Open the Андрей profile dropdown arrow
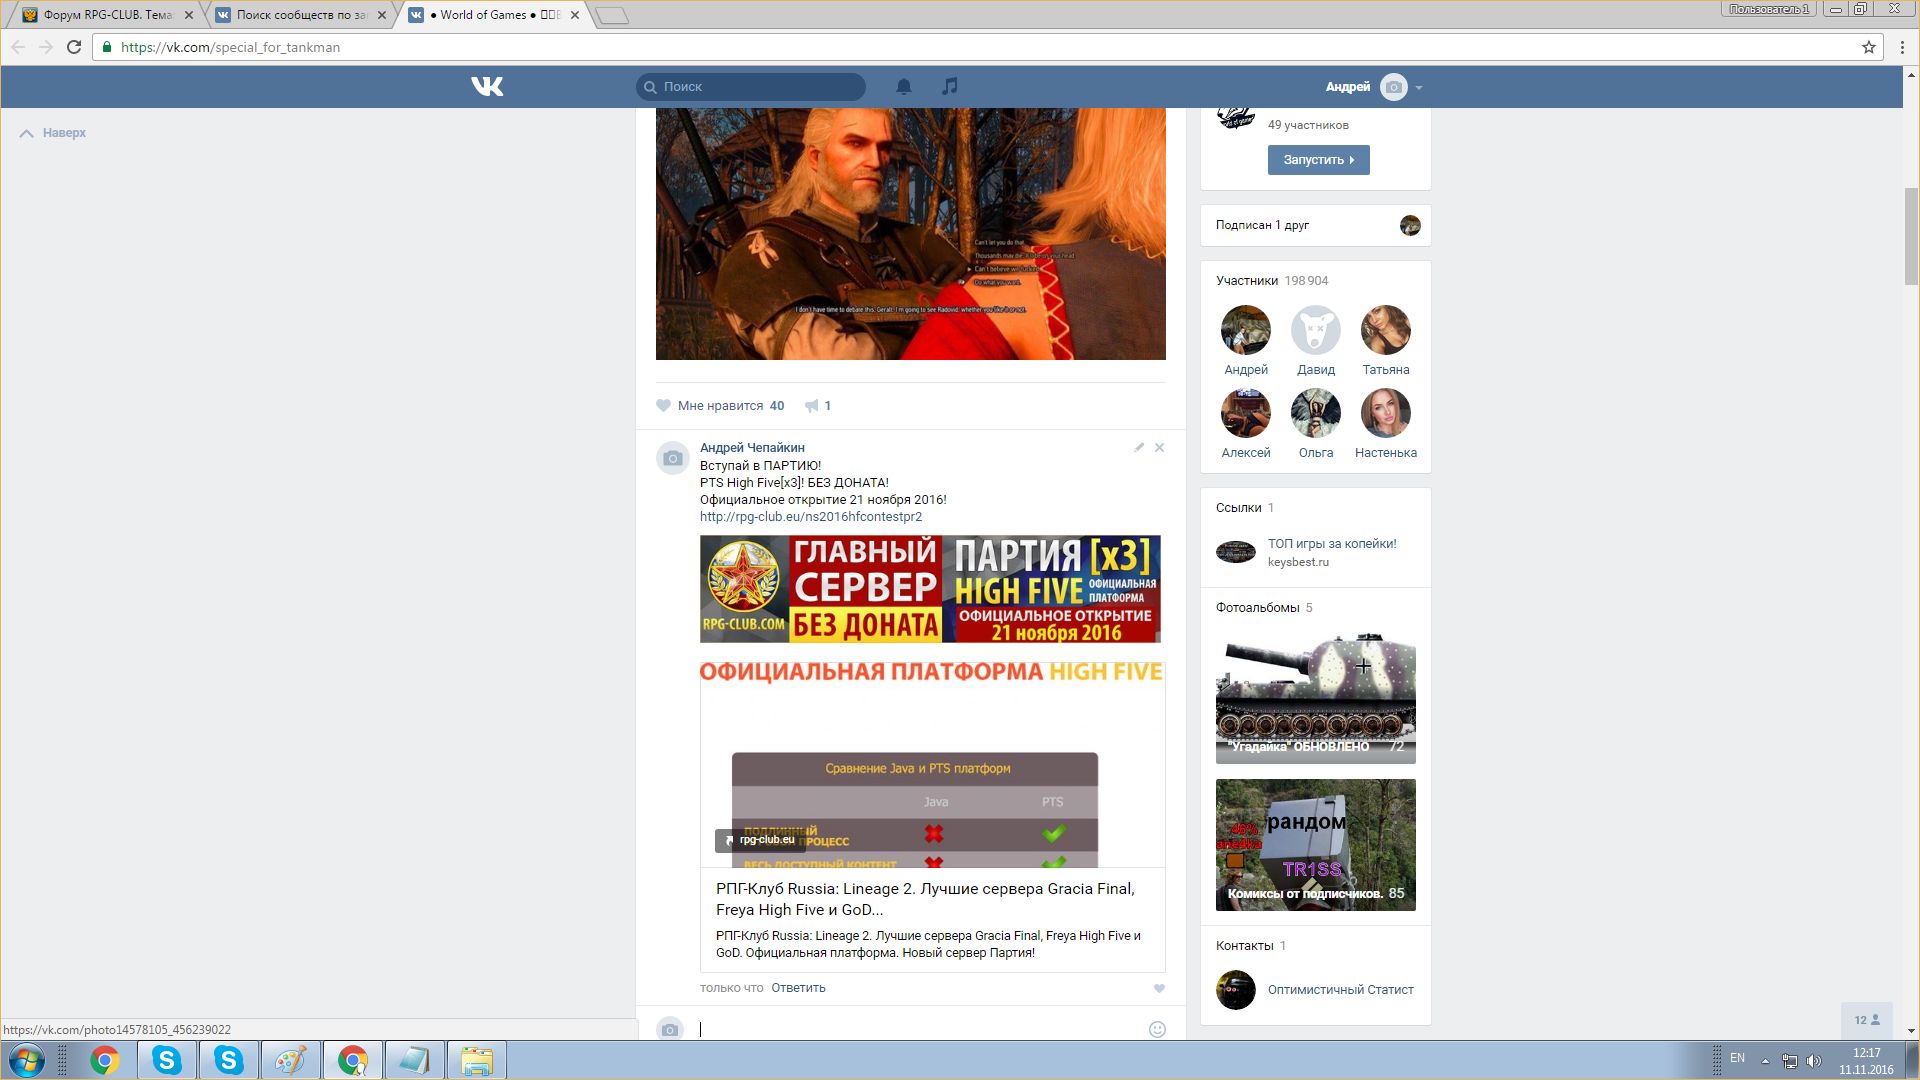Viewport: 1920px width, 1080px height. point(1419,88)
